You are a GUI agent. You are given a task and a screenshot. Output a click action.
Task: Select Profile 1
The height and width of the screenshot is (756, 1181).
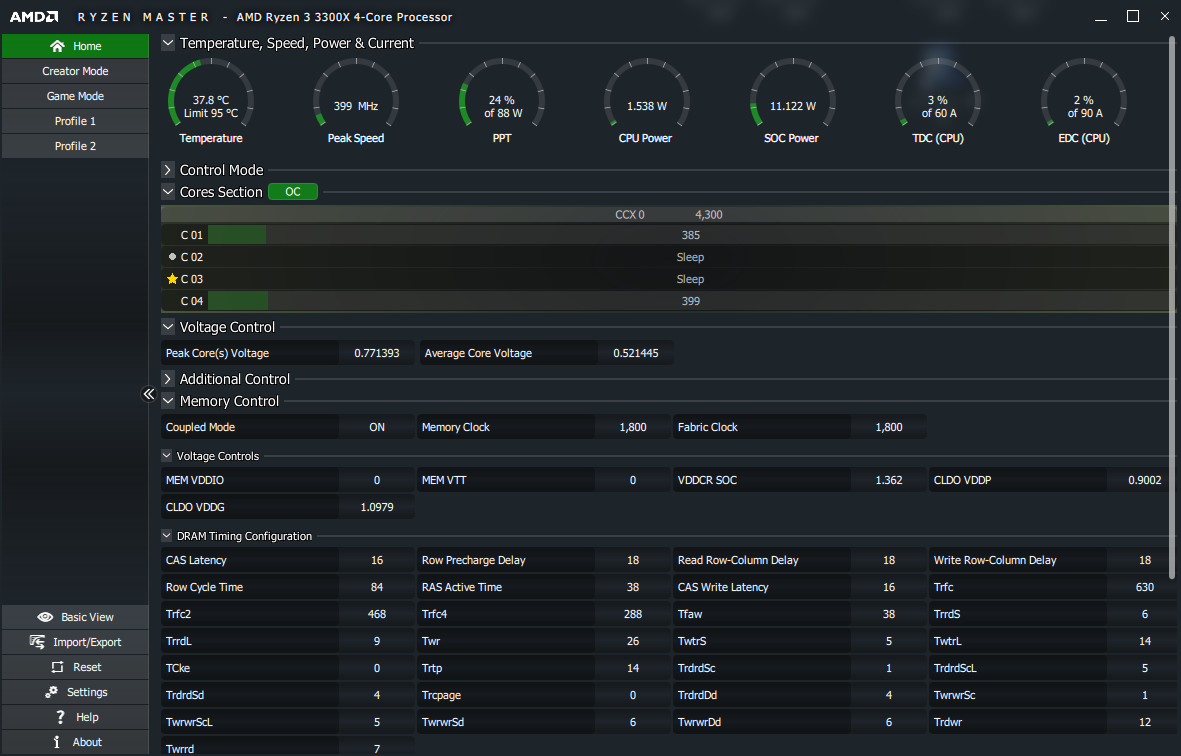(75, 121)
